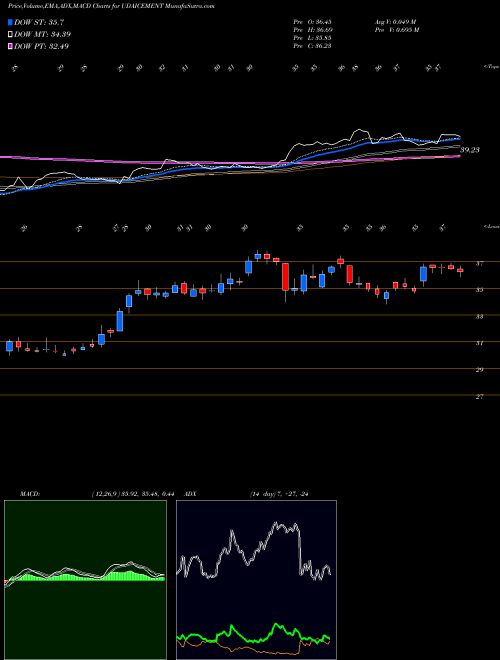
Task: Select the 'DOW PT: 32.49' legend text
Action: coord(42,46)
